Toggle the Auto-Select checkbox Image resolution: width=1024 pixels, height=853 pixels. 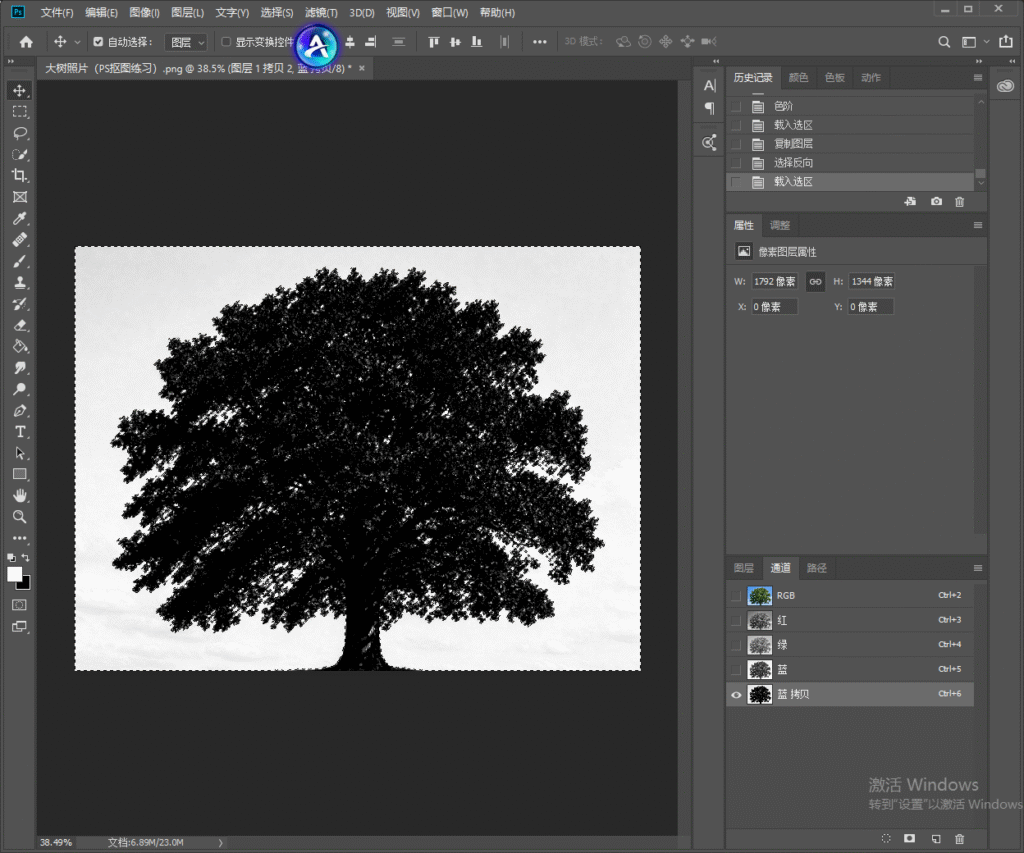point(98,42)
